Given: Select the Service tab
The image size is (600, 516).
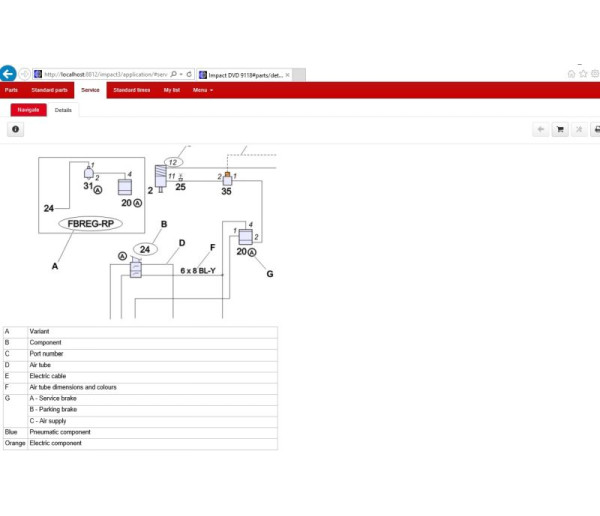Looking at the screenshot, I should point(90,90).
